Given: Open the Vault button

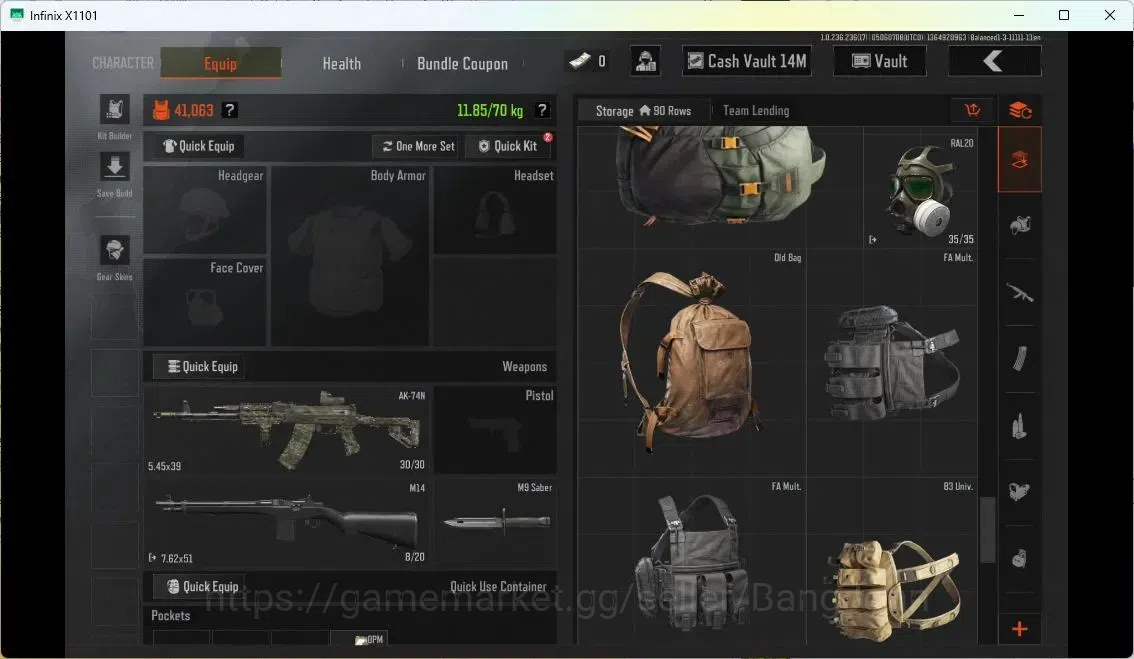Looking at the screenshot, I should click(879, 61).
